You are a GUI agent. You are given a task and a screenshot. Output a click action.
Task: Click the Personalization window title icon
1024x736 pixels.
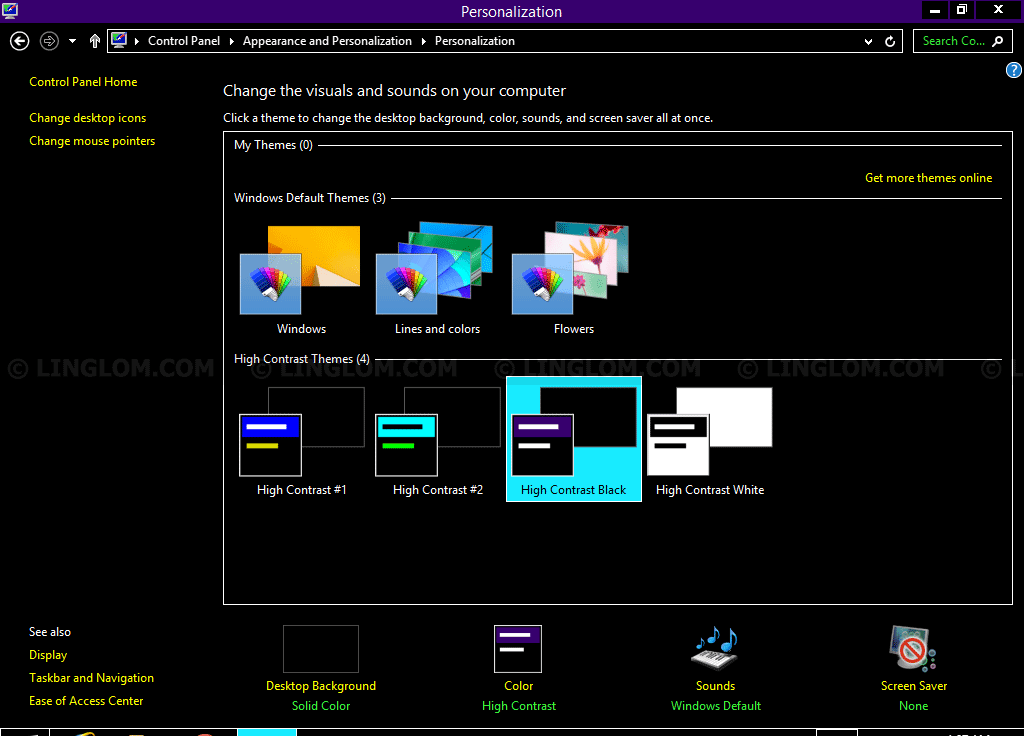tap(10, 10)
